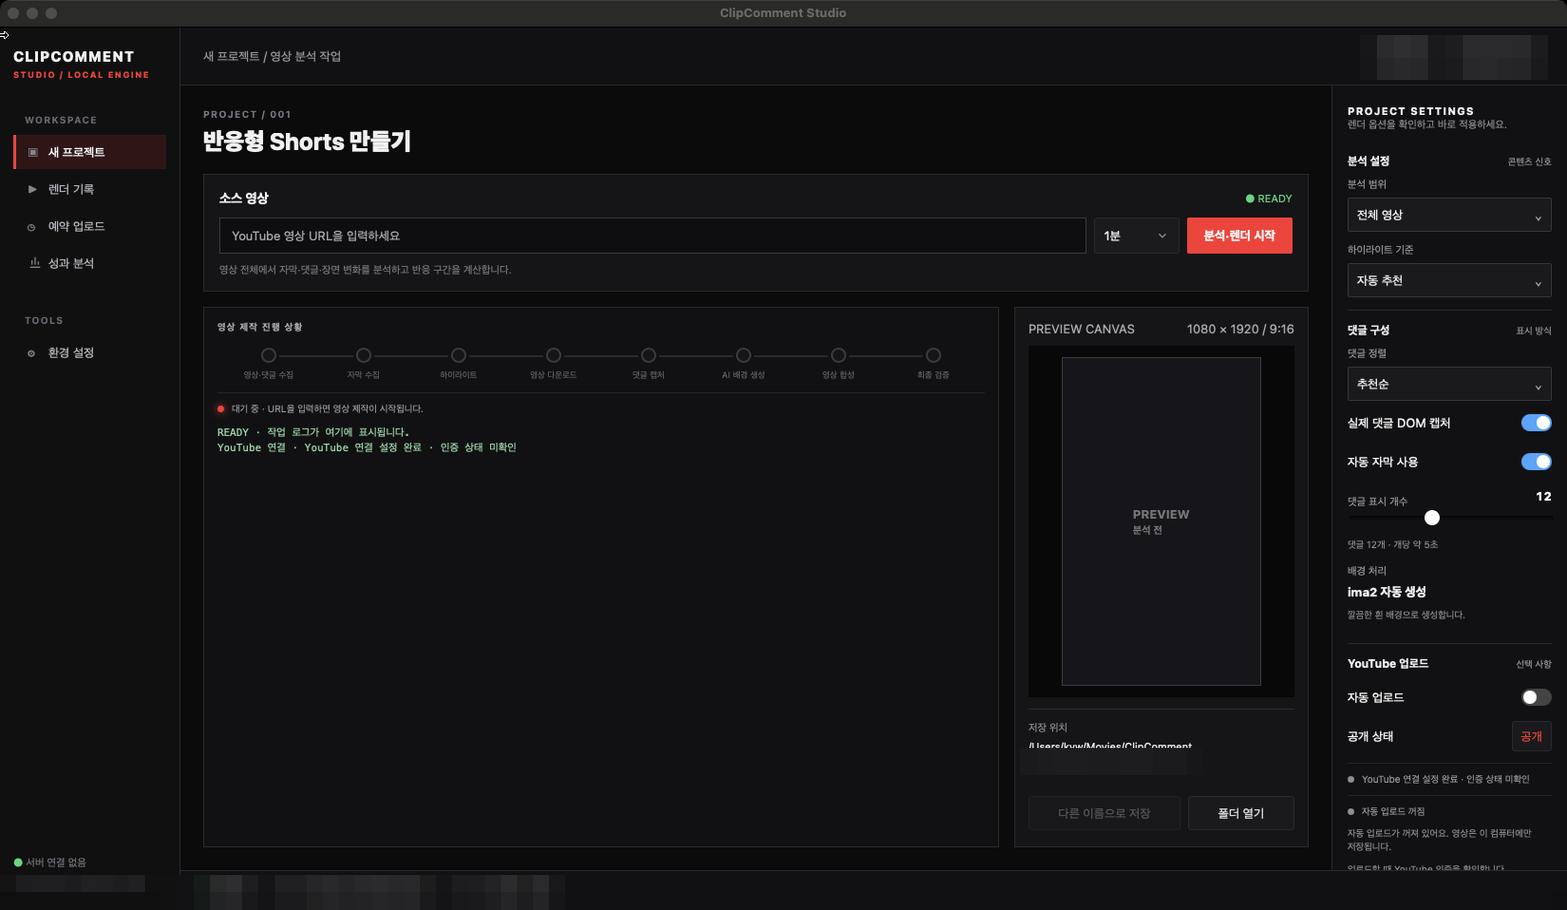Click the 서버 연결 없음 status text
Viewport: 1567px width, 910px height.
56,862
